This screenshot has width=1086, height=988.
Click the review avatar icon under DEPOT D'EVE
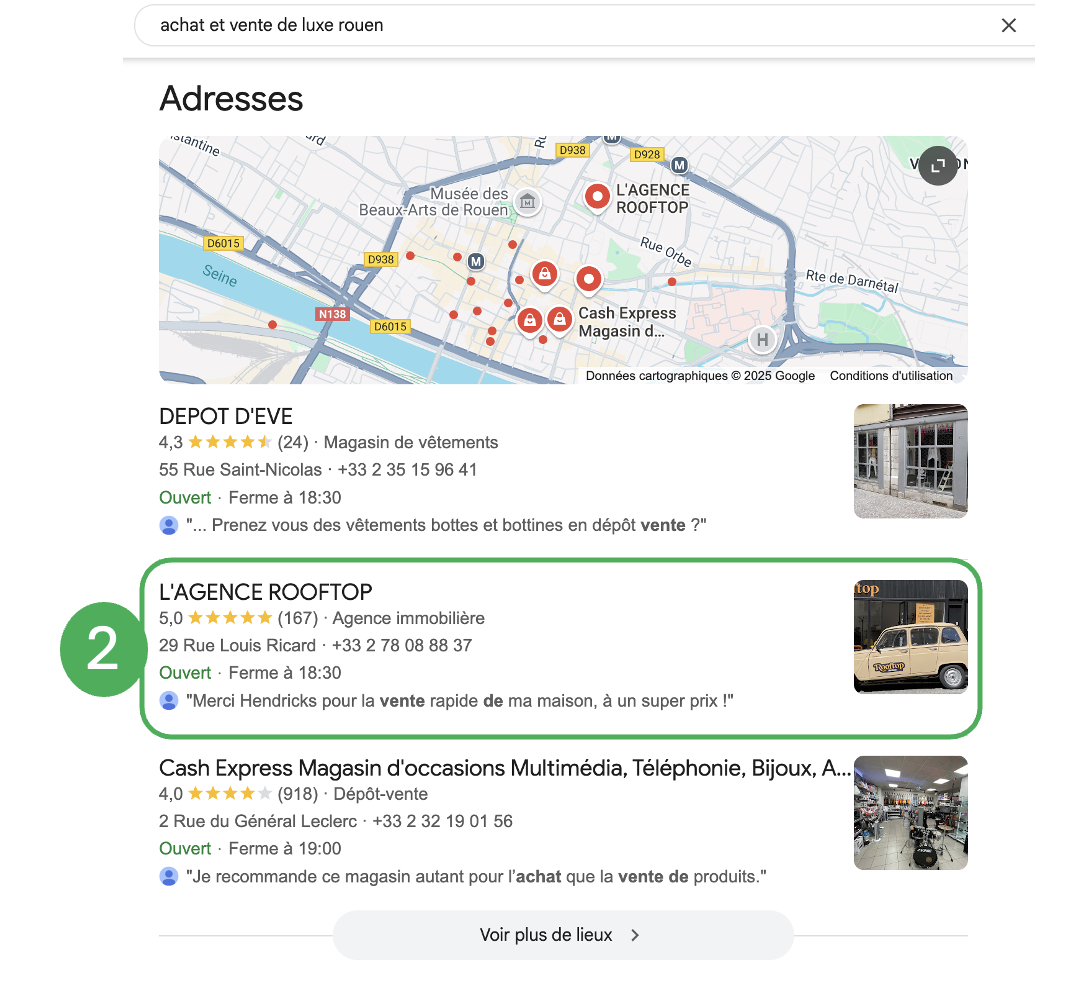[x=169, y=526]
